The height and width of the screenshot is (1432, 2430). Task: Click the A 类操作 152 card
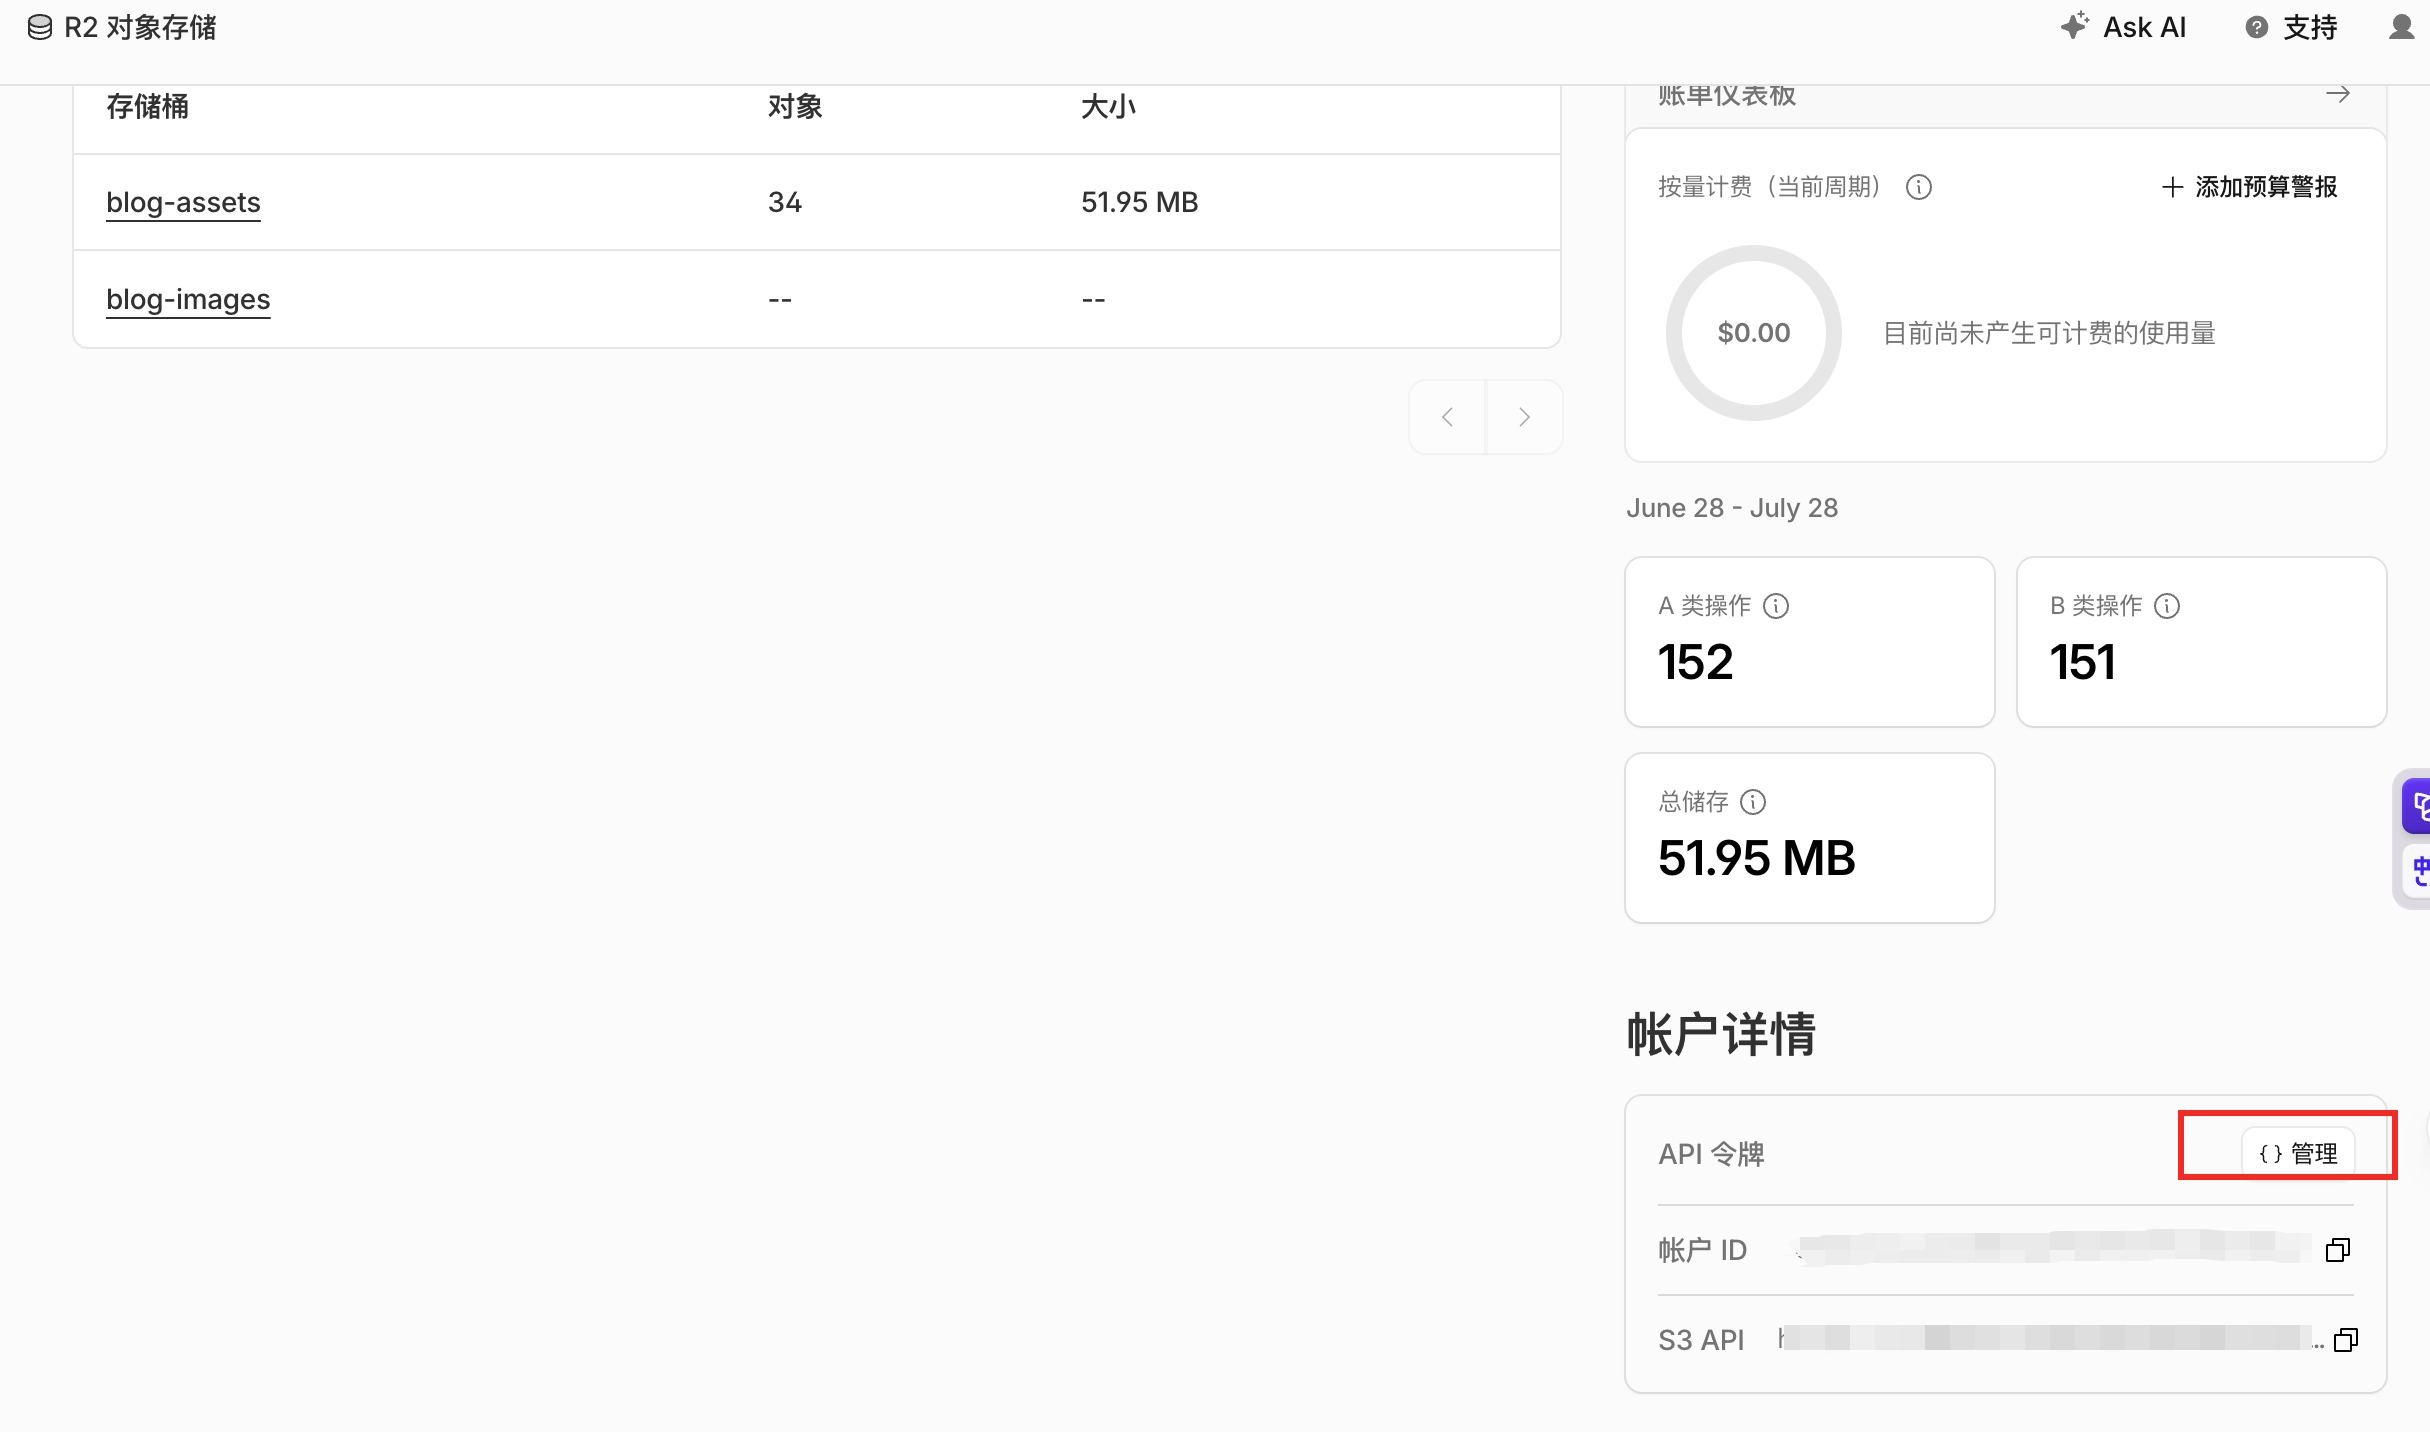pos(1810,642)
